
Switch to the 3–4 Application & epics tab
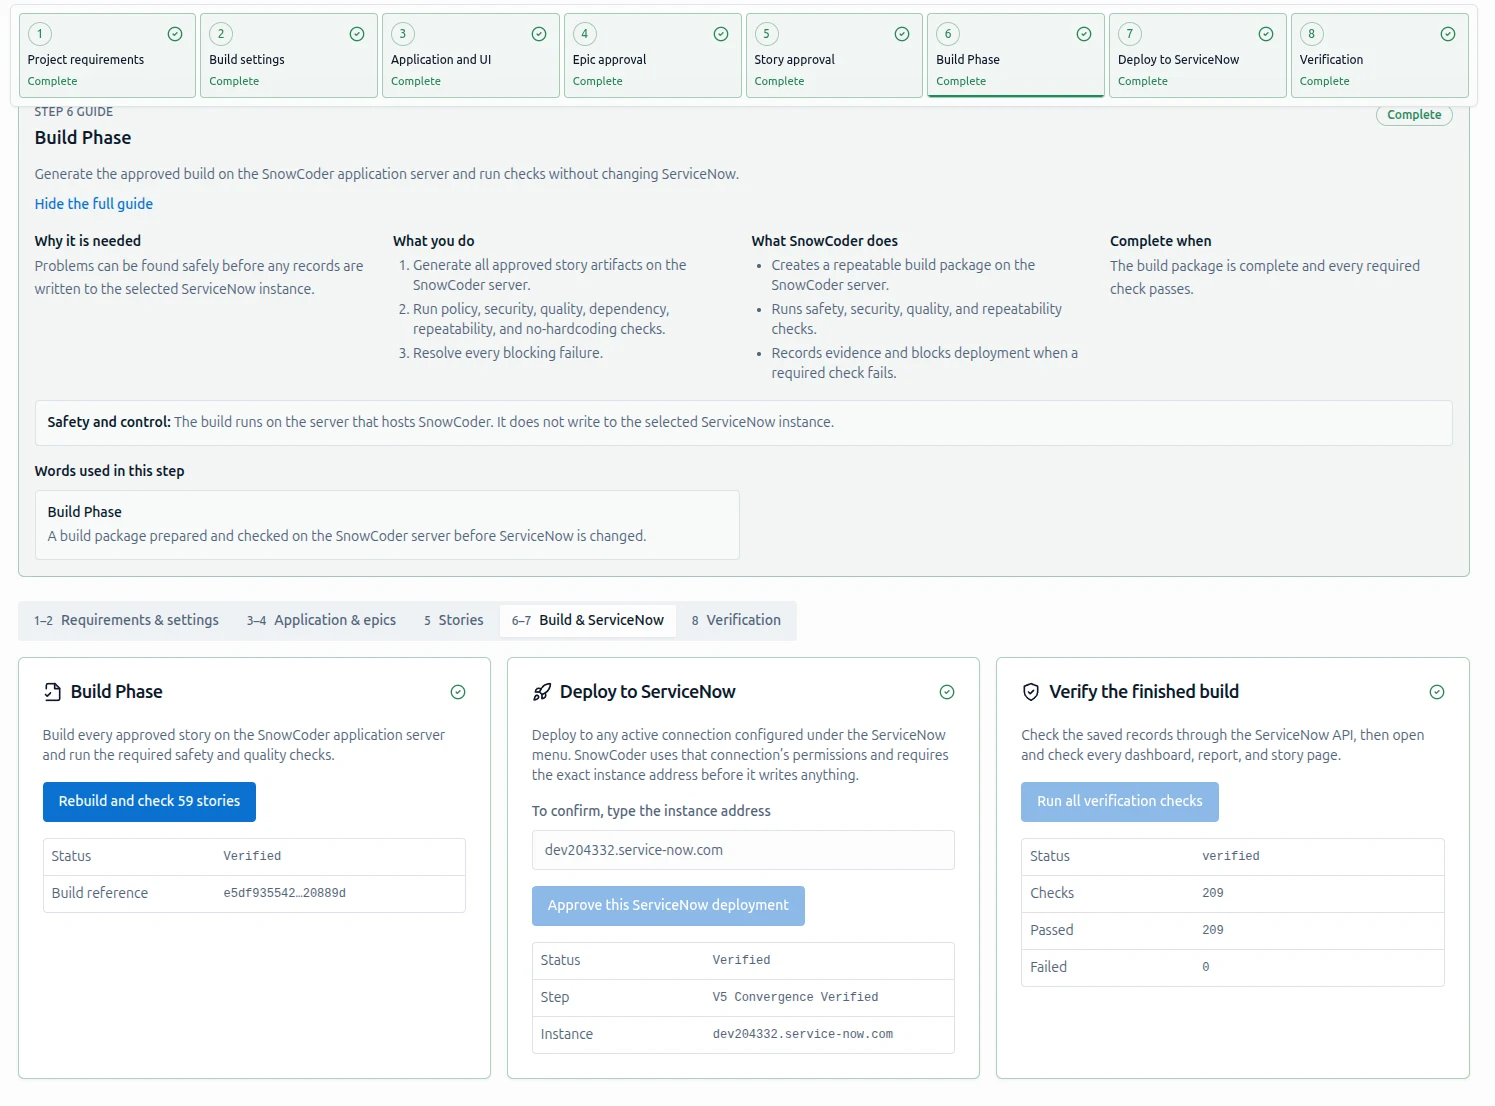[x=321, y=620]
